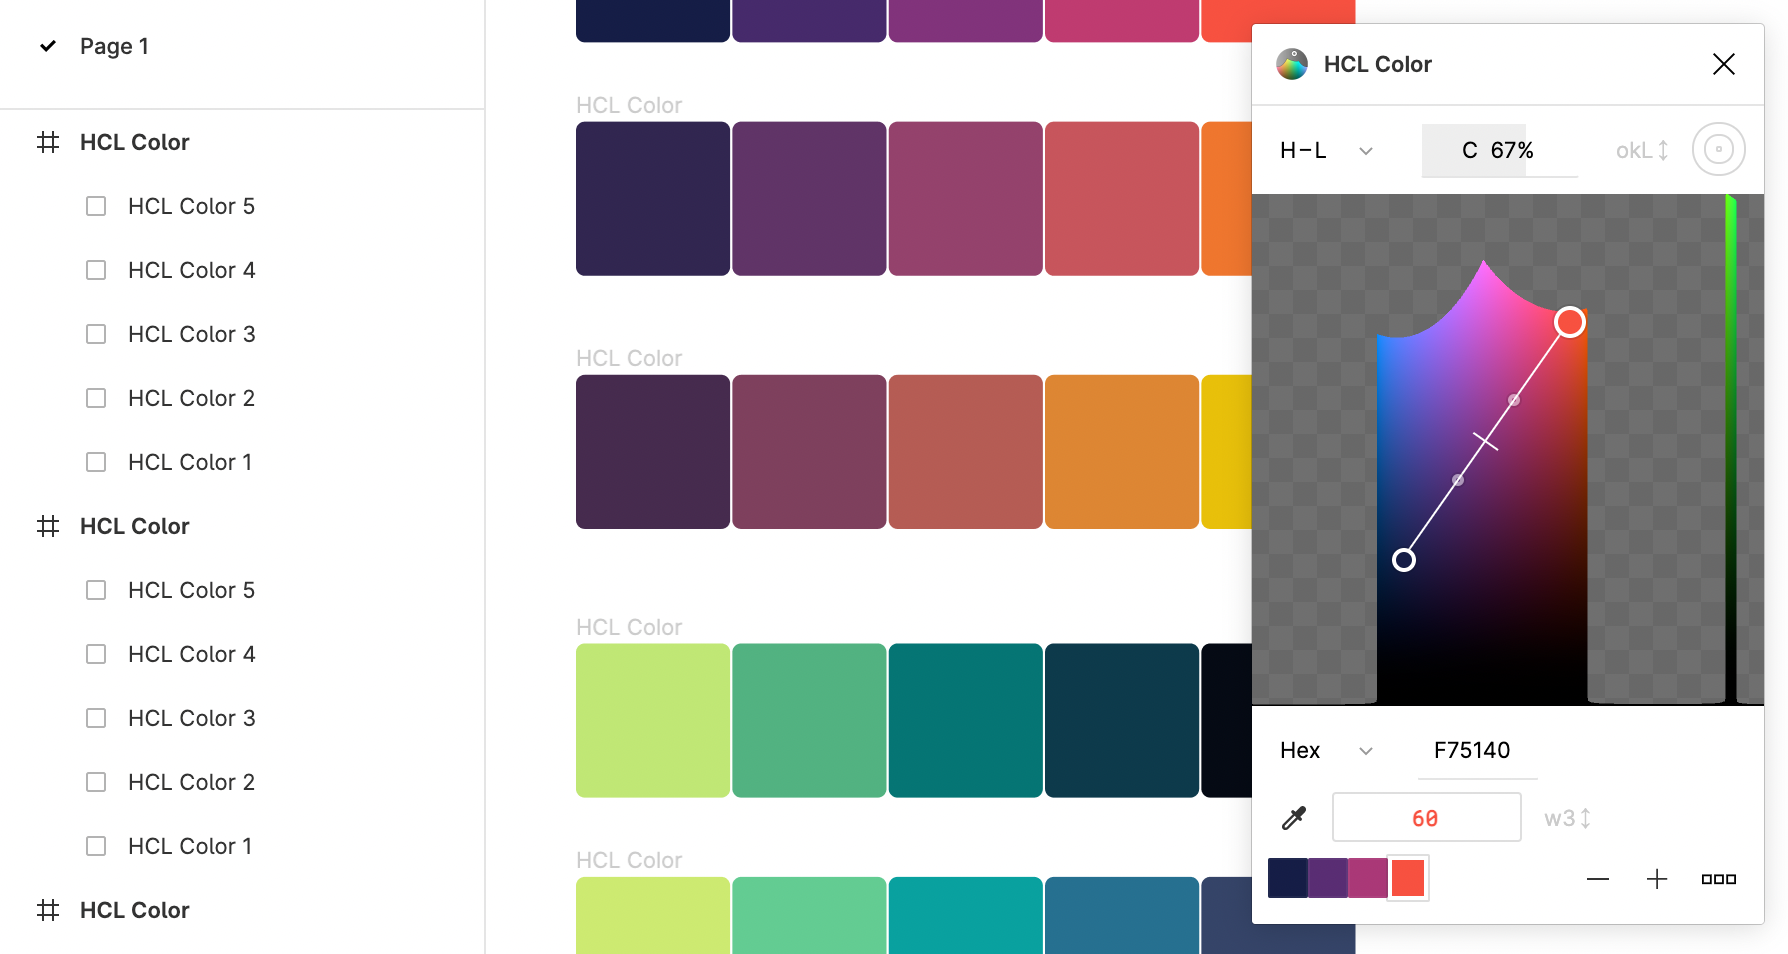This screenshot has width=1788, height=954.
Task: Click the minus icon to remove swatch
Action: coord(1598,879)
